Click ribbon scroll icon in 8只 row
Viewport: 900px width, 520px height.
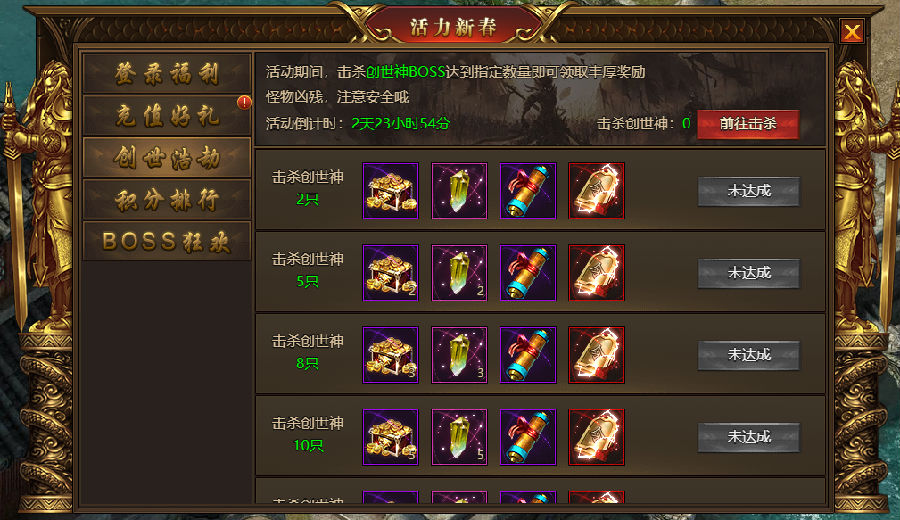tap(528, 355)
